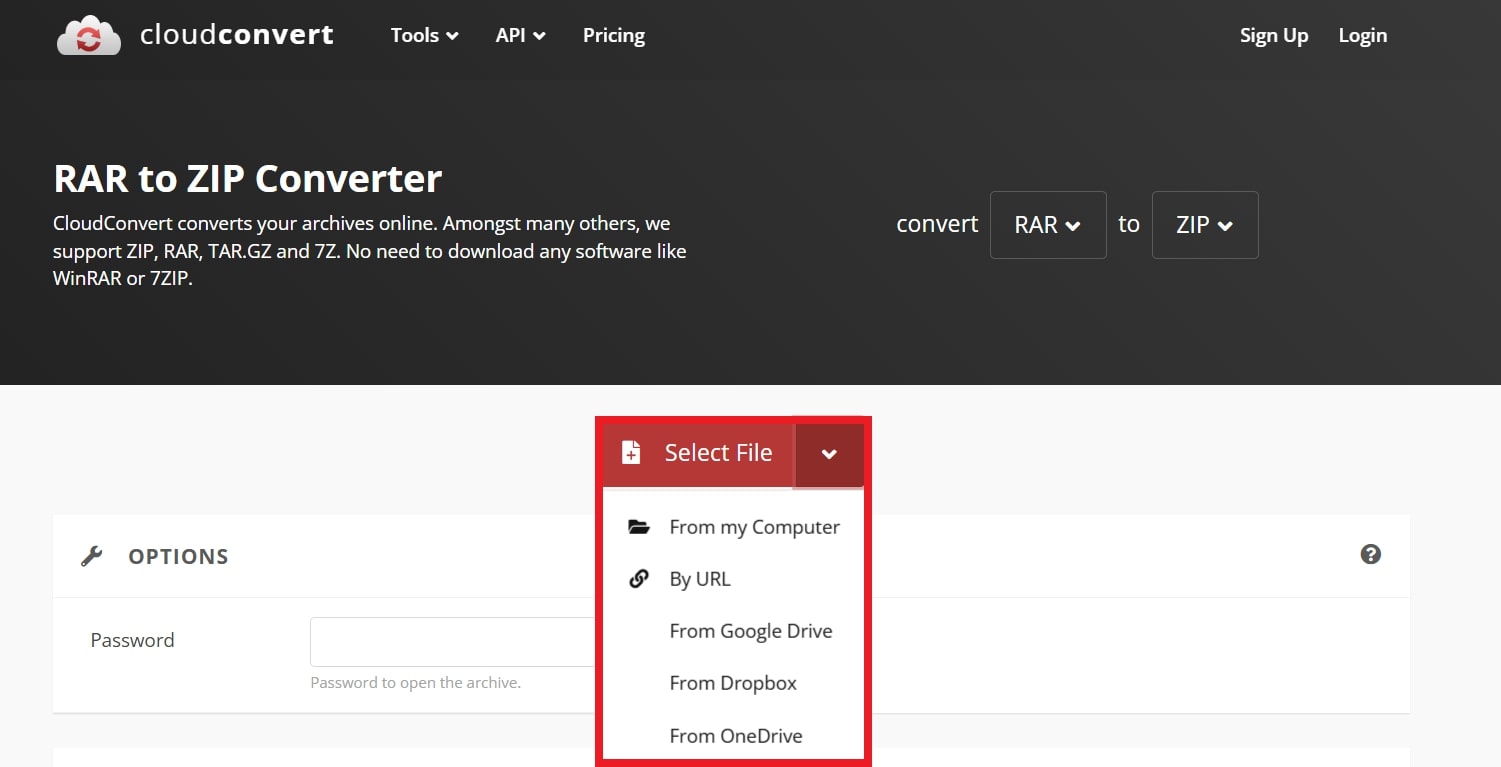This screenshot has width=1501, height=767.
Task: Choose From Dropbox option
Action: 734,683
